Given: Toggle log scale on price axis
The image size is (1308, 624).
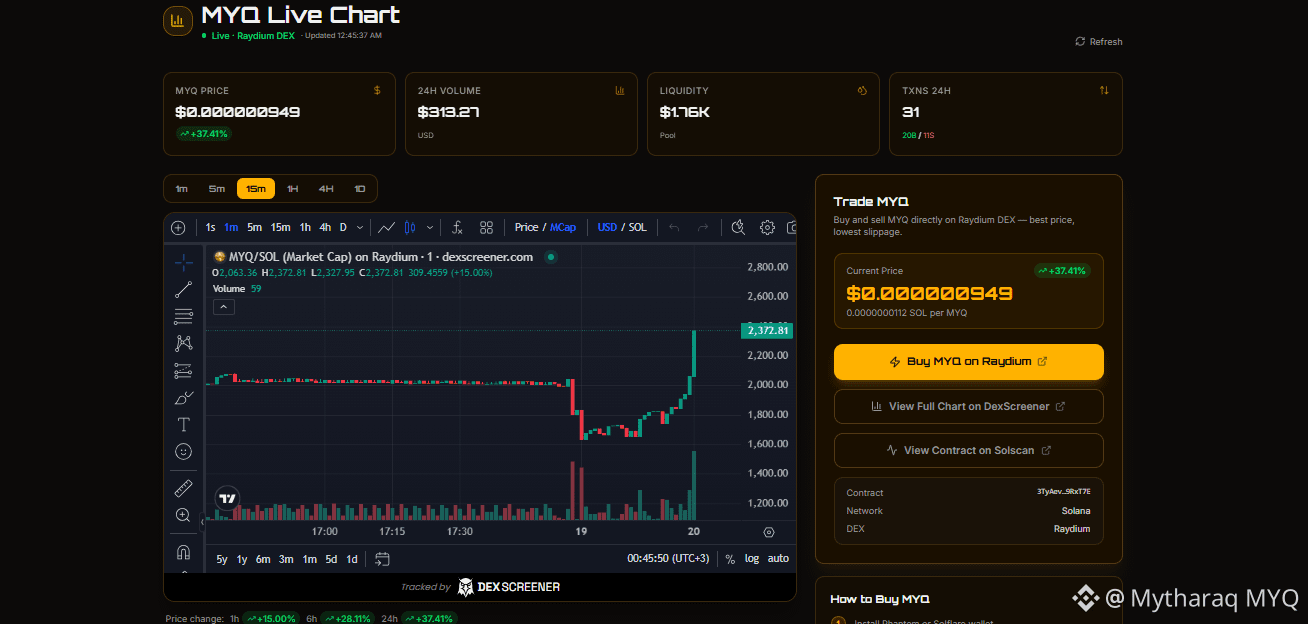Looking at the screenshot, I should click(752, 559).
